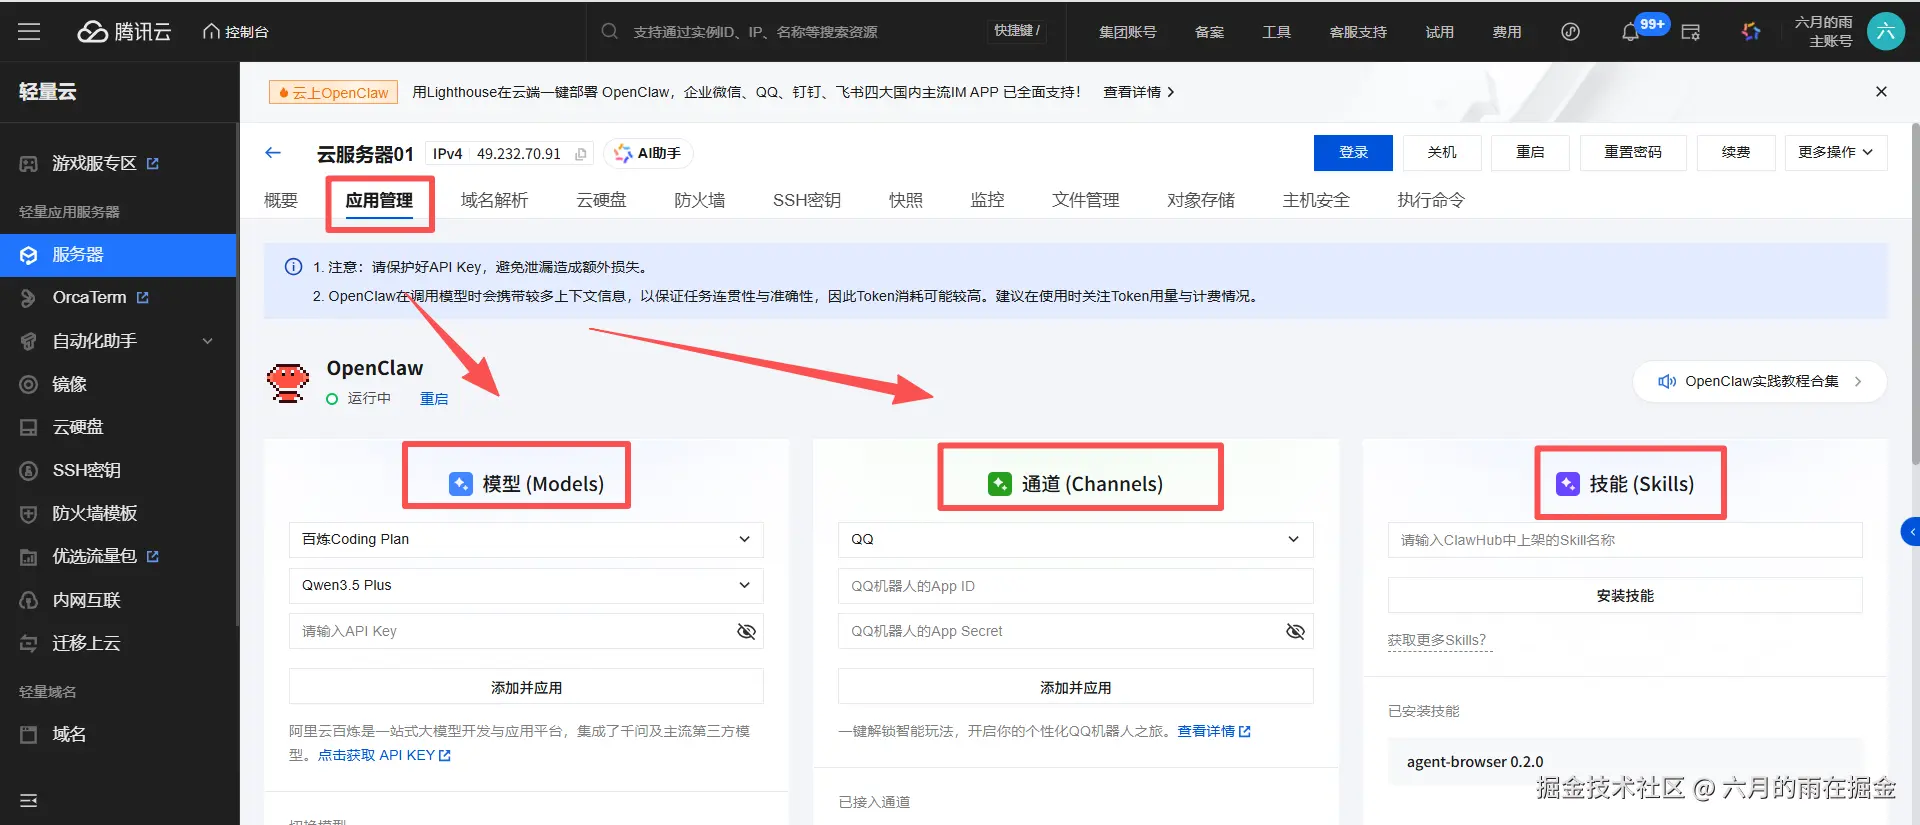Open the 点击获取 API KEY link
Viewport: 1920px width, 825px height.
point(384,755)
